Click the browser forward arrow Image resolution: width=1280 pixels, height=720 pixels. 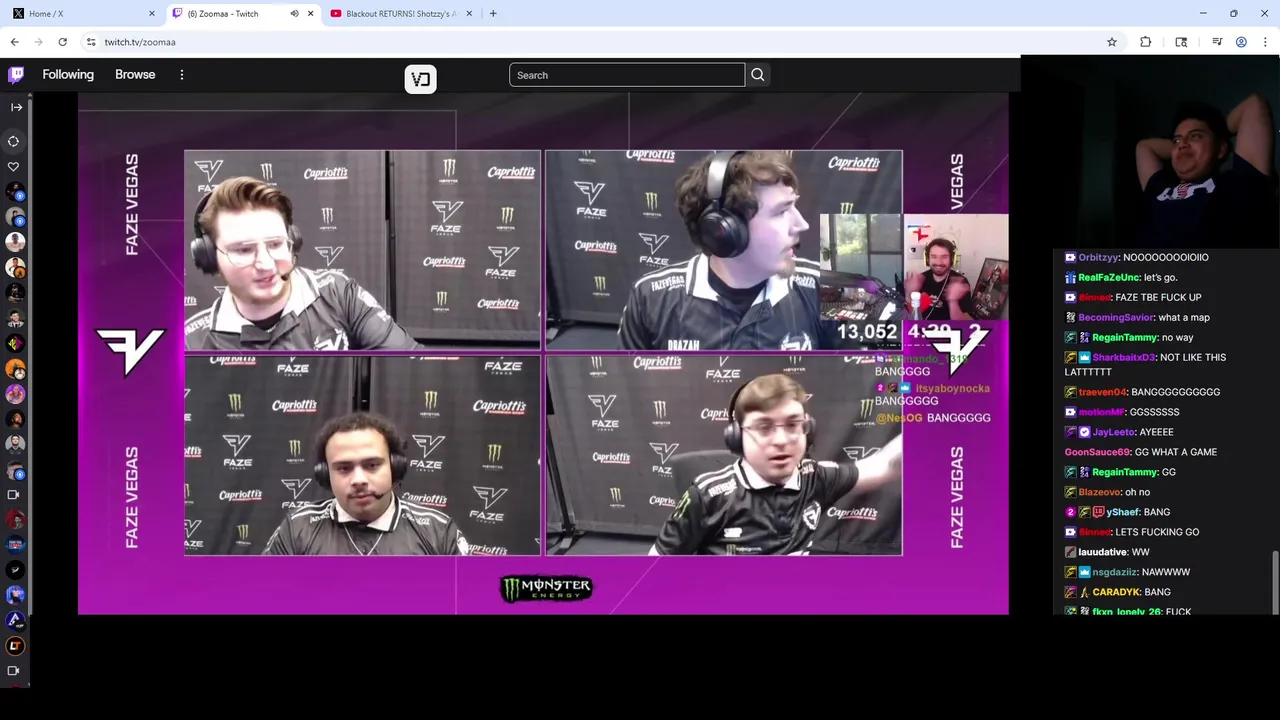[38, 42]
